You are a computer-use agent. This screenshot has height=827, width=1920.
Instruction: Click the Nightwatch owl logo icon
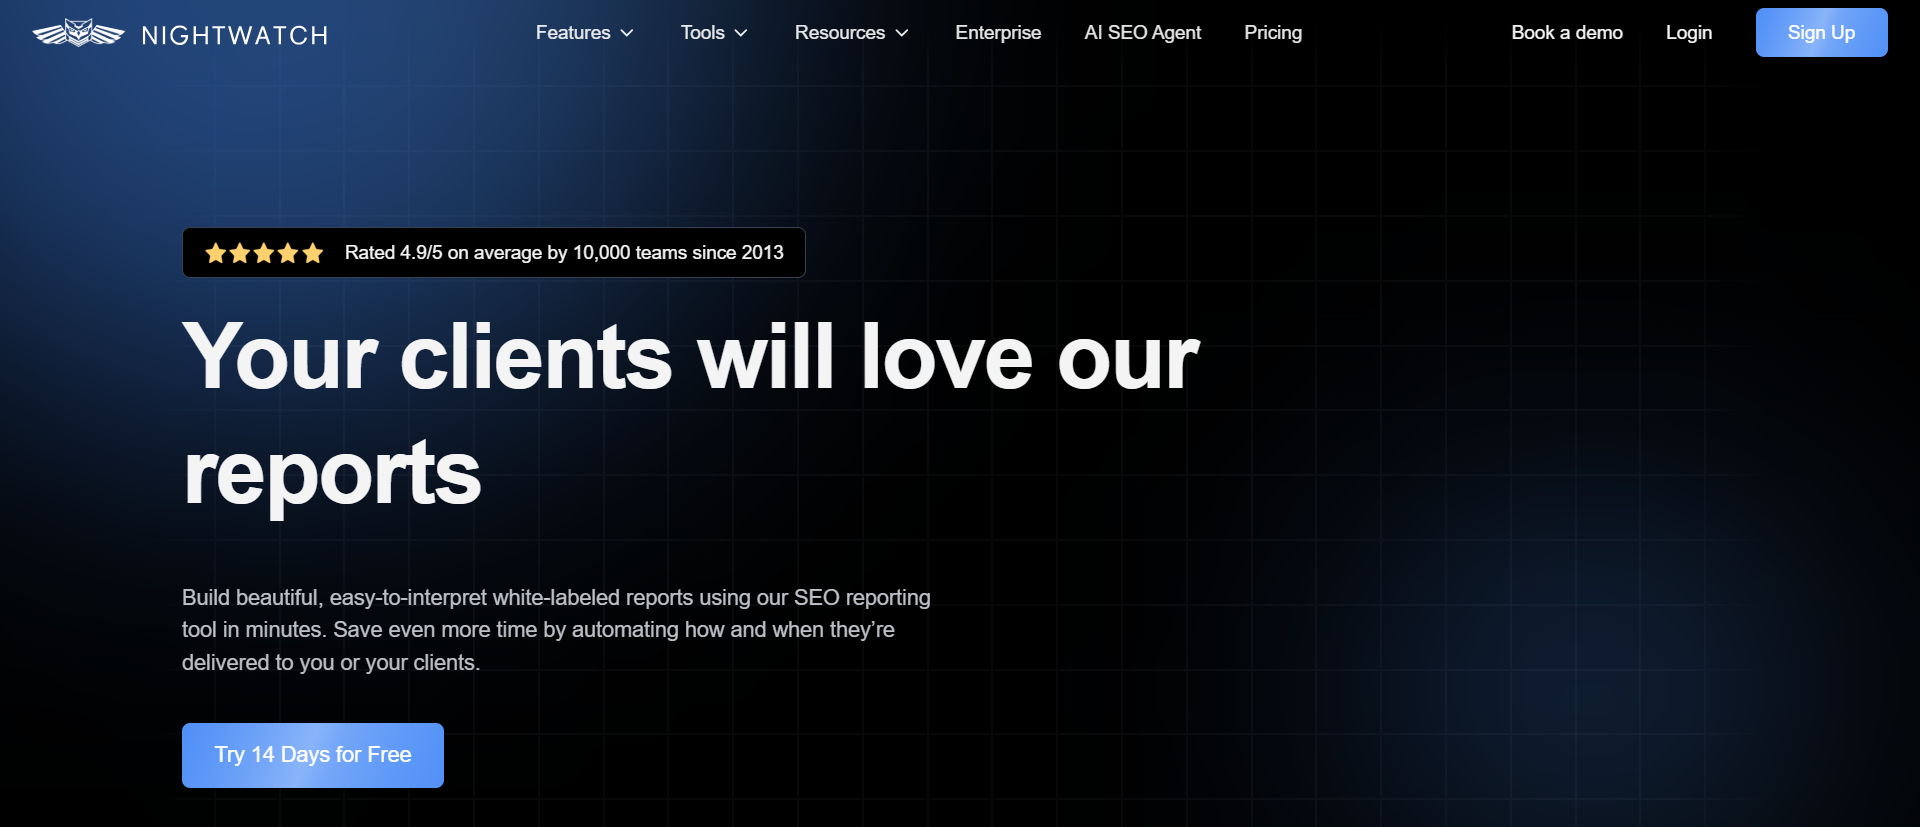78,33
